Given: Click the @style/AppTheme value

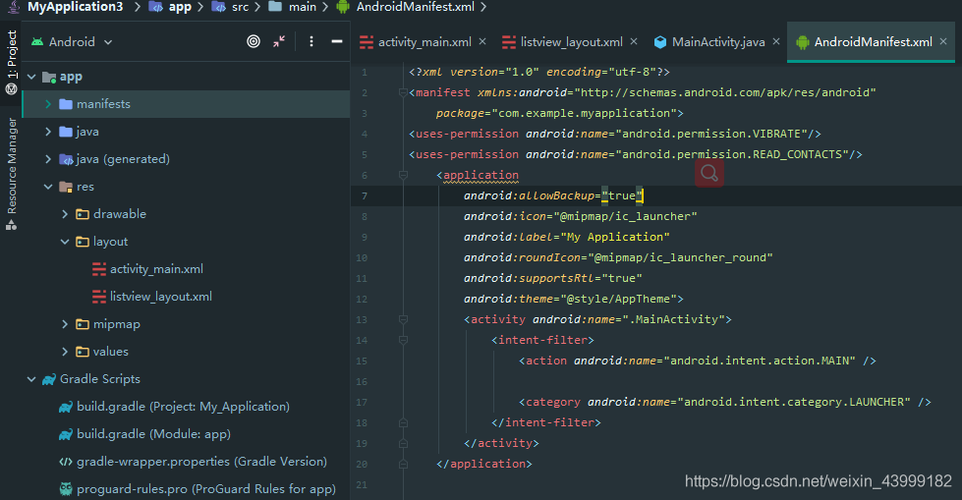Looking at the screenshot, I should click(618, 299).
